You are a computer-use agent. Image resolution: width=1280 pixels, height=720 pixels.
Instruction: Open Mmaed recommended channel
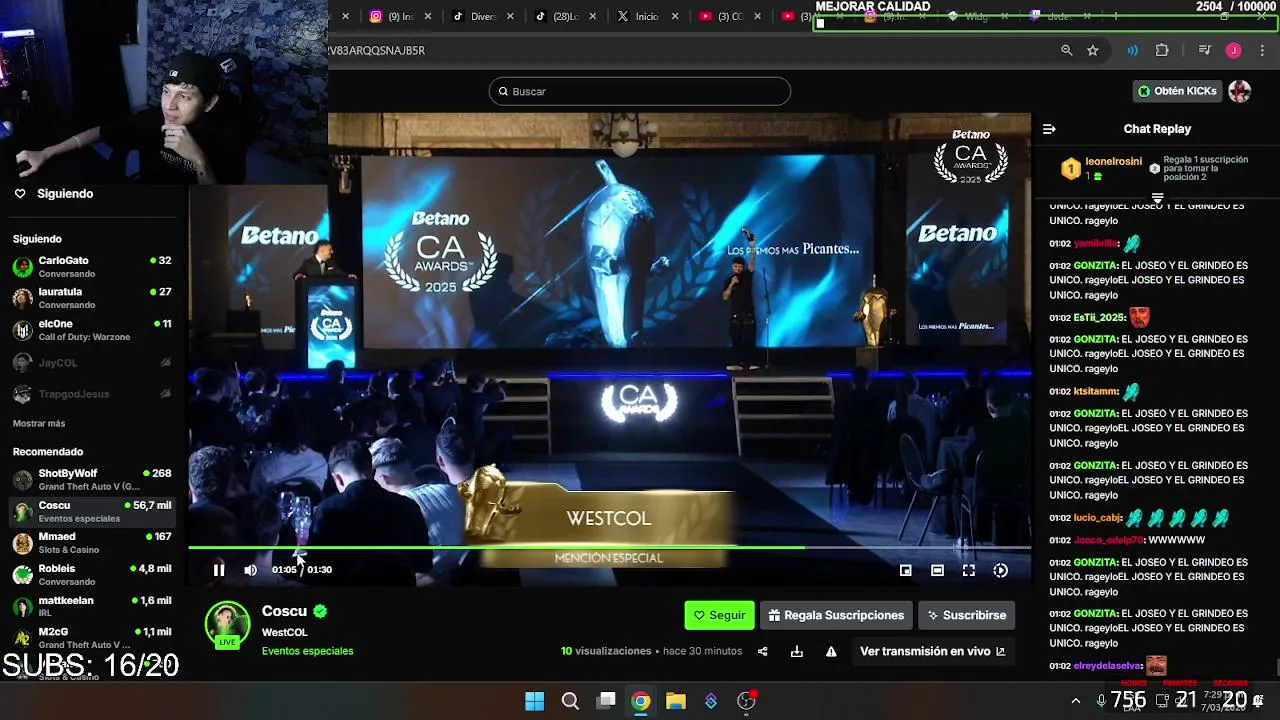tap(92, 543)
